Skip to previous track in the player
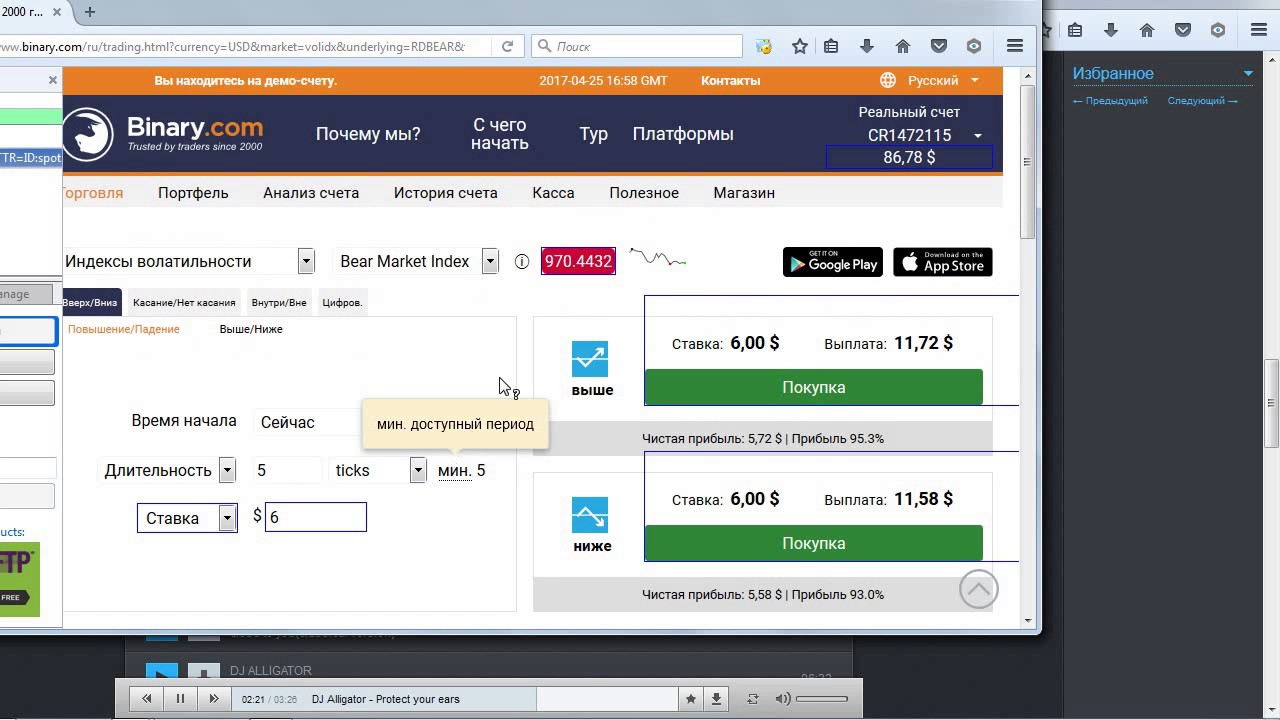Screen dimensions: 1280x720 tap(147, 699)
